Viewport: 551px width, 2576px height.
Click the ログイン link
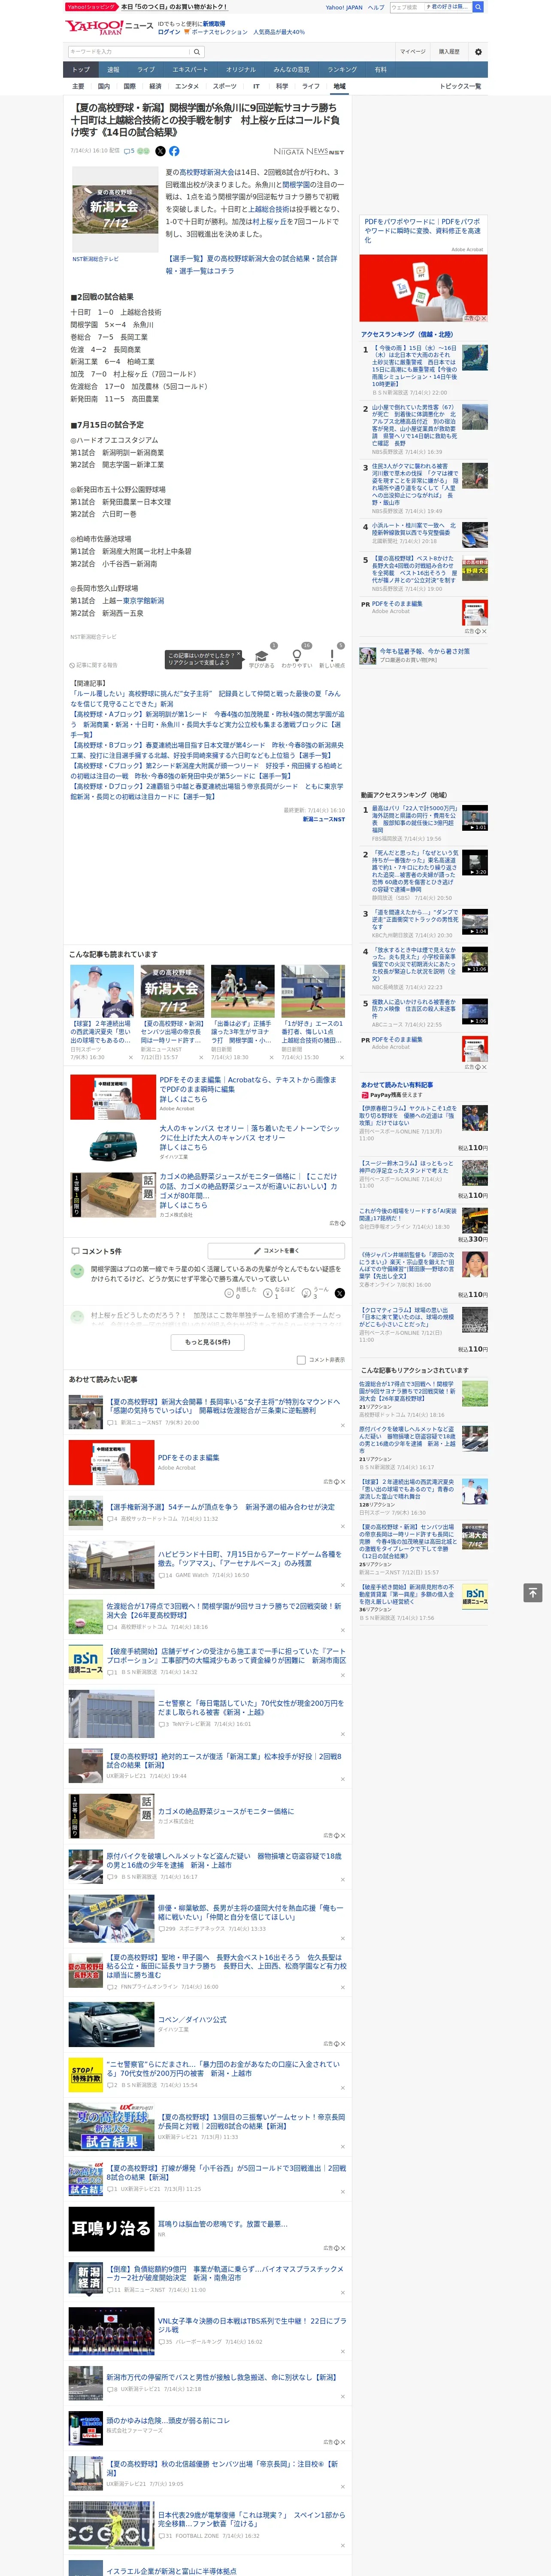(x=169, y=32)
